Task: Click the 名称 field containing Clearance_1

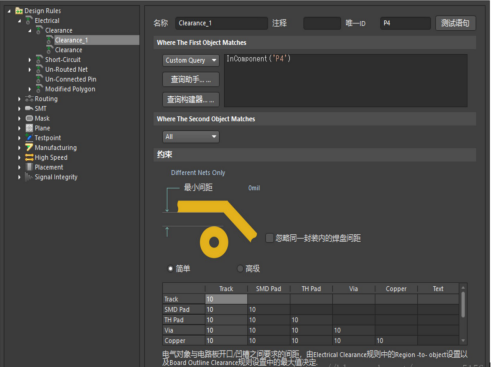Action: click(x=221, y=23)
